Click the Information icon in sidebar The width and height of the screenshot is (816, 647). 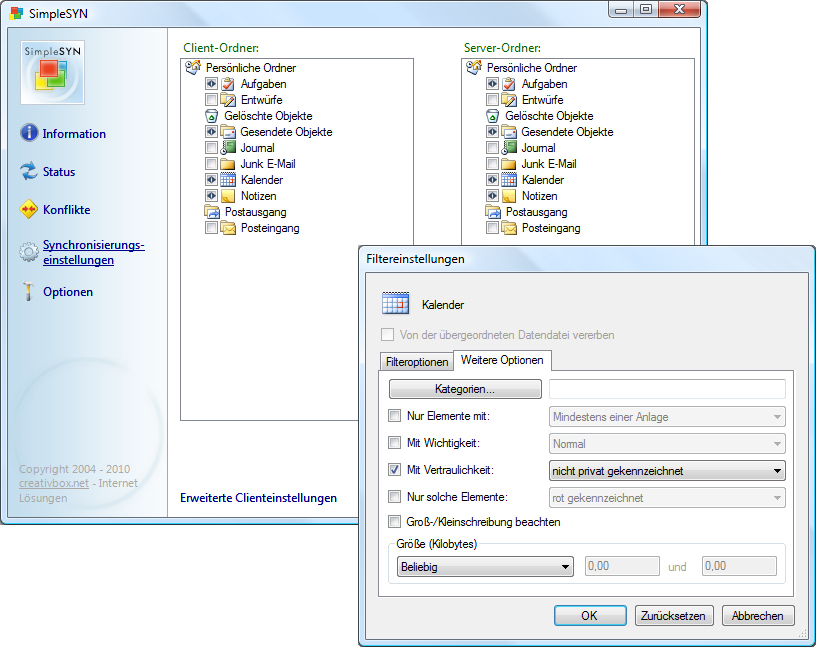coord(29,133)
